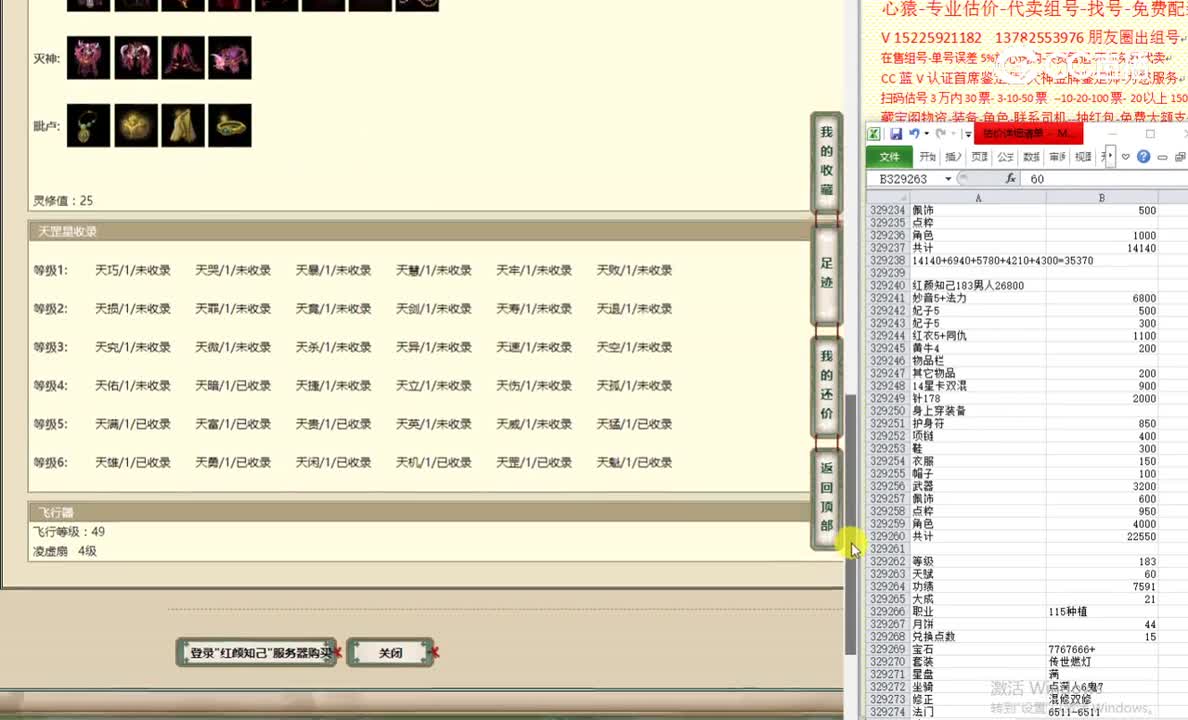Click the Excel application logo icon
Screen dimensions: 1188x720
coord(874,133)
